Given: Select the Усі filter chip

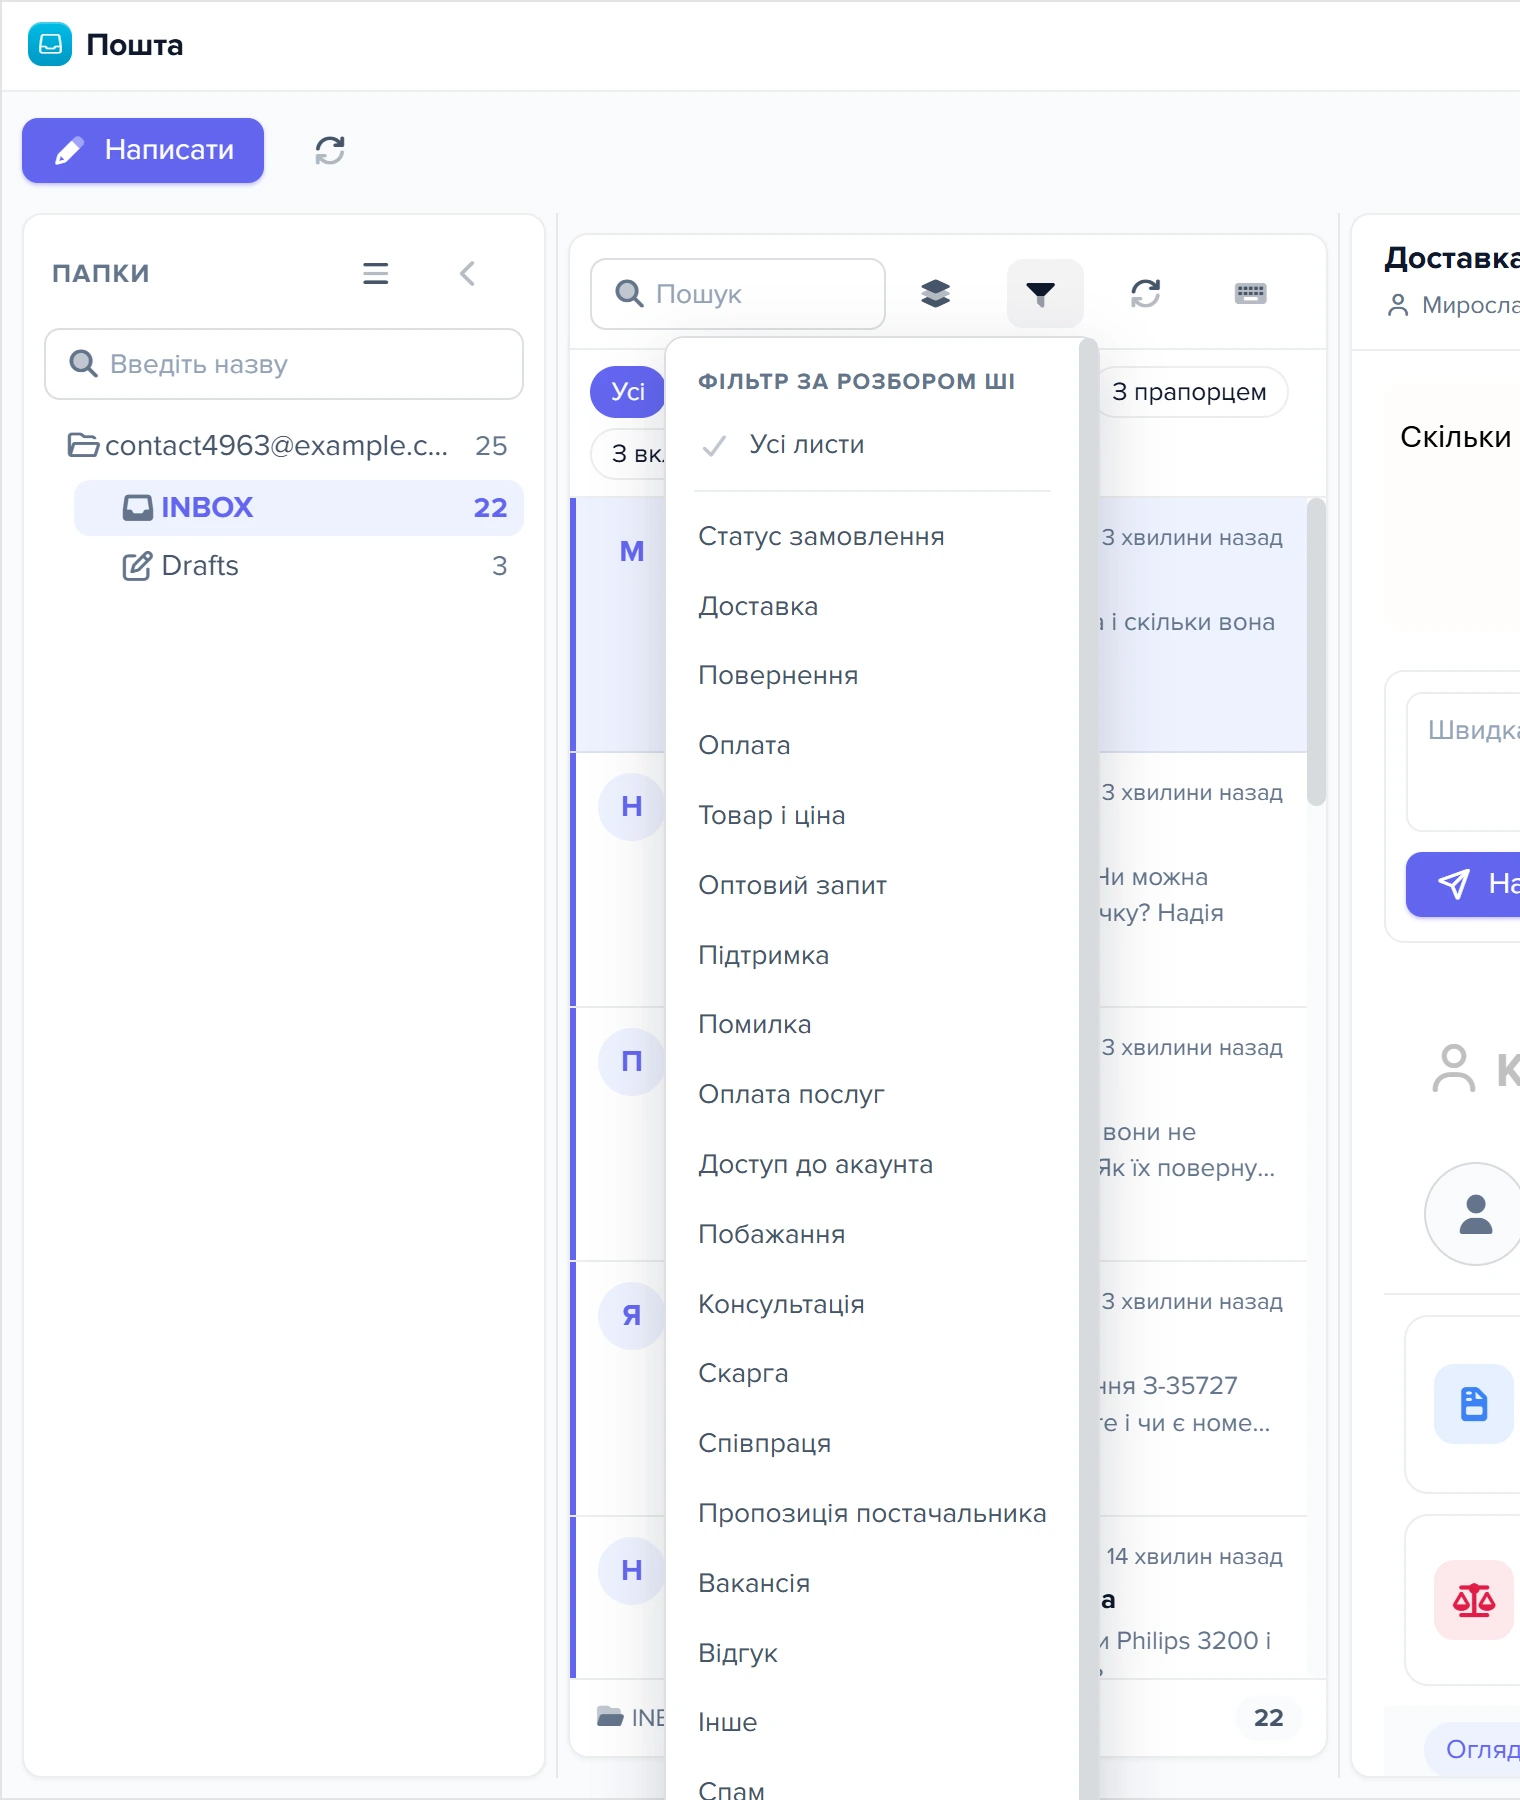Looking at the screenshot, I should pyautogui.click(x=627, y=392).
